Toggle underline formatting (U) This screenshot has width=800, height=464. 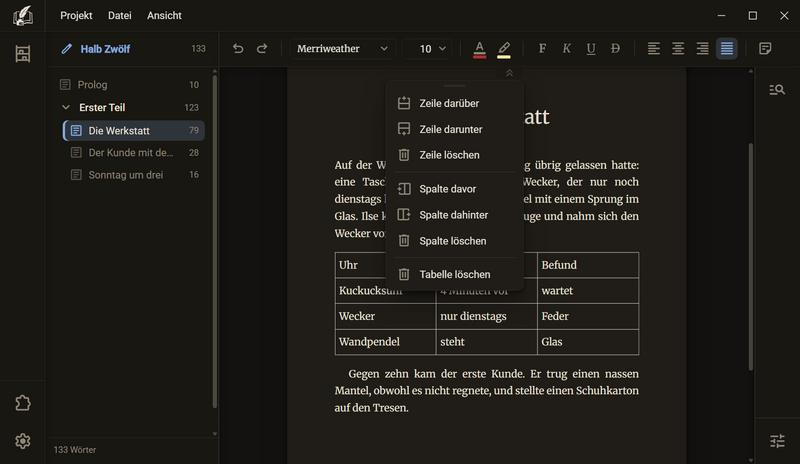pyautogui.click(x=591, y=48)
